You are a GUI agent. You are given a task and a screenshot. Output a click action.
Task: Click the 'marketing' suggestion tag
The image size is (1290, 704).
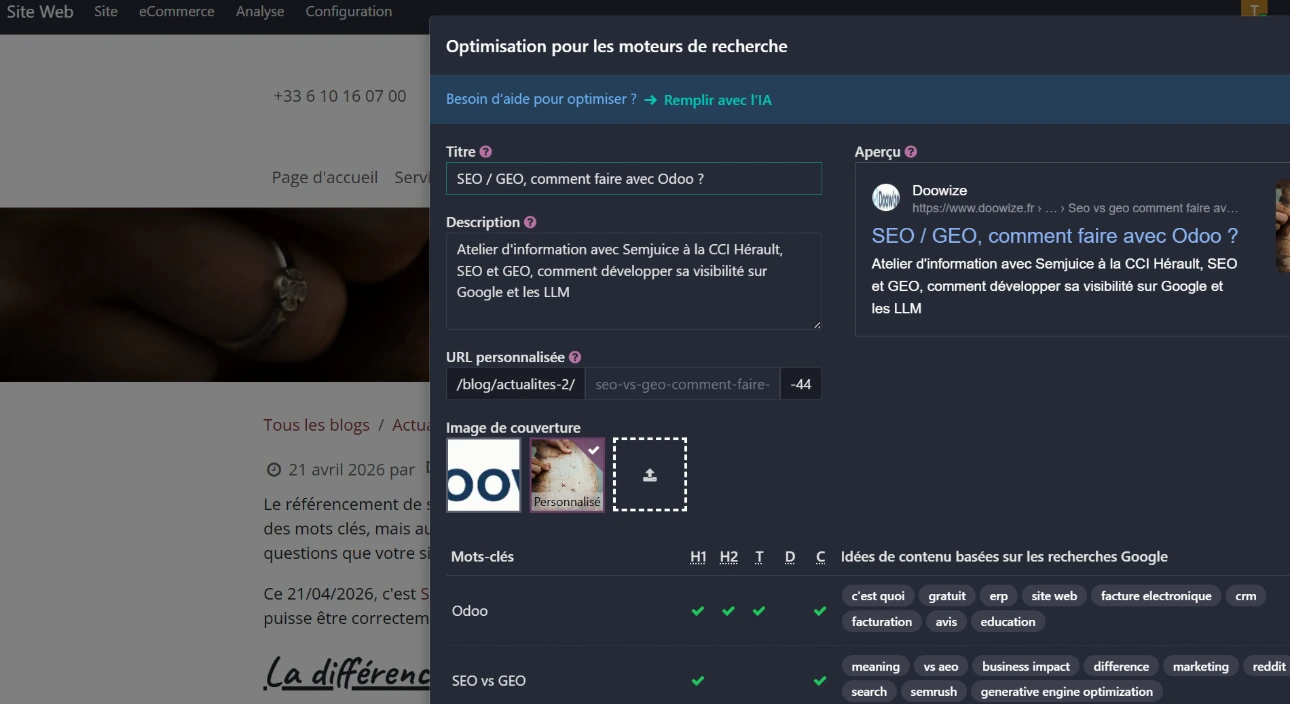[1201, 667]
